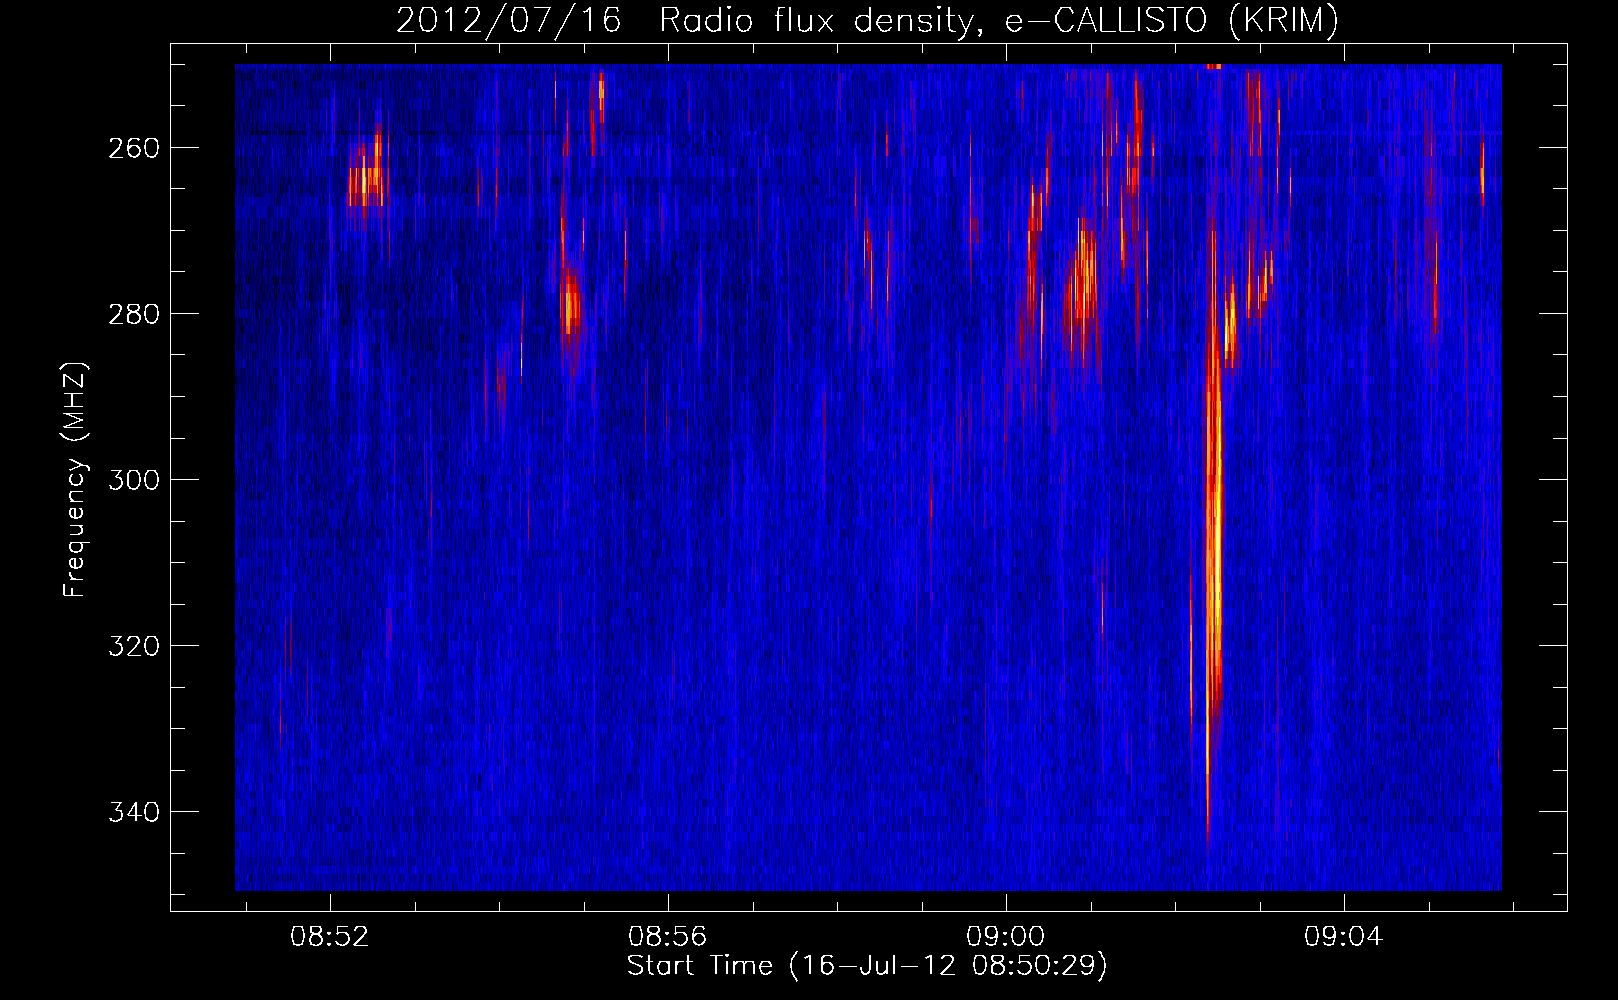1618x1000 pixels.
Task: Click the burst patch near 08:52 at 265 MHz
Action: 366,175
